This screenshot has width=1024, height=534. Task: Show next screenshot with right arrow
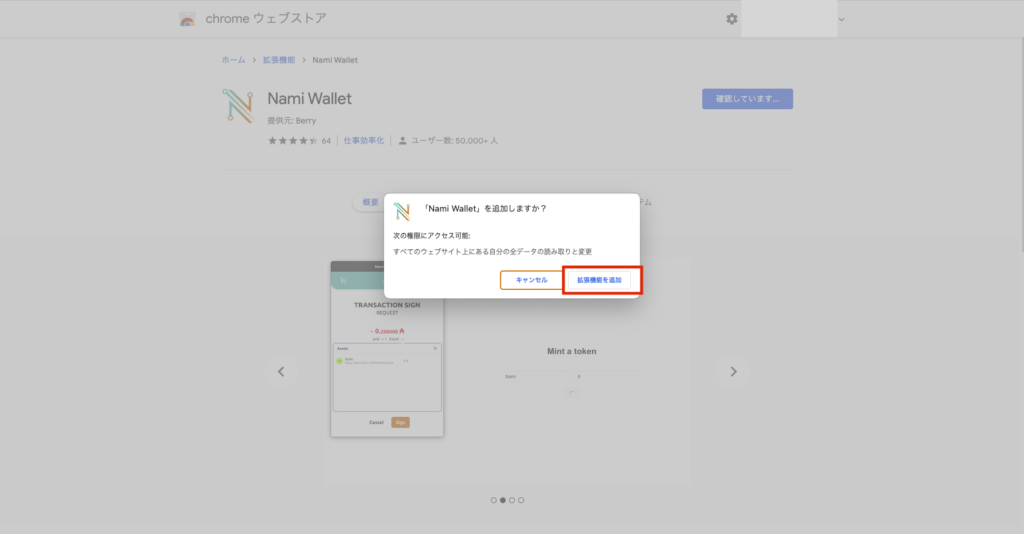point(733,371)
